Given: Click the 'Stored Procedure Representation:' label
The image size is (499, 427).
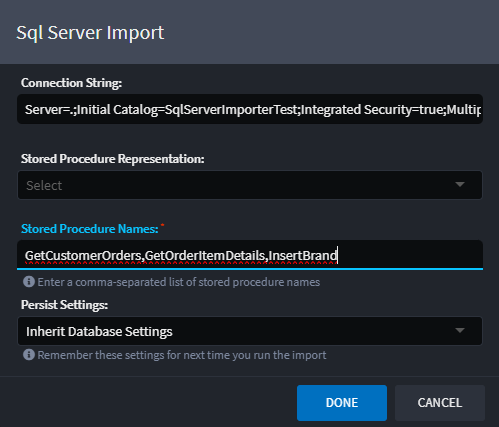Looking at the screenshot, I should [113, 159].
